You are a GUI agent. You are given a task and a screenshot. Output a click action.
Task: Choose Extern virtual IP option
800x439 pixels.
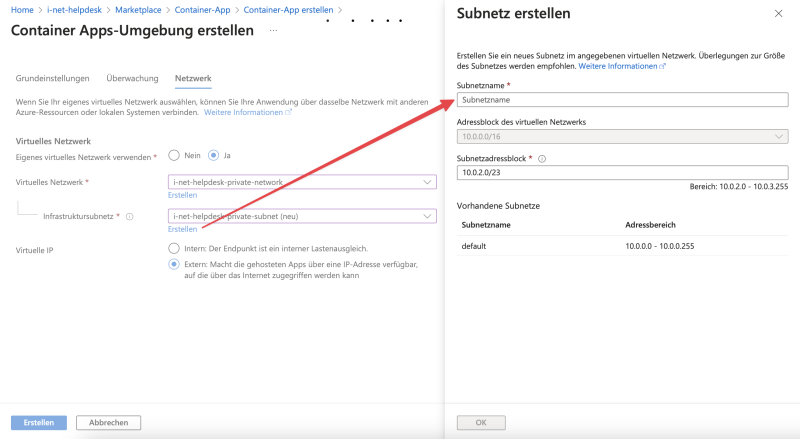pyautogui.click(x=174, y=264)
